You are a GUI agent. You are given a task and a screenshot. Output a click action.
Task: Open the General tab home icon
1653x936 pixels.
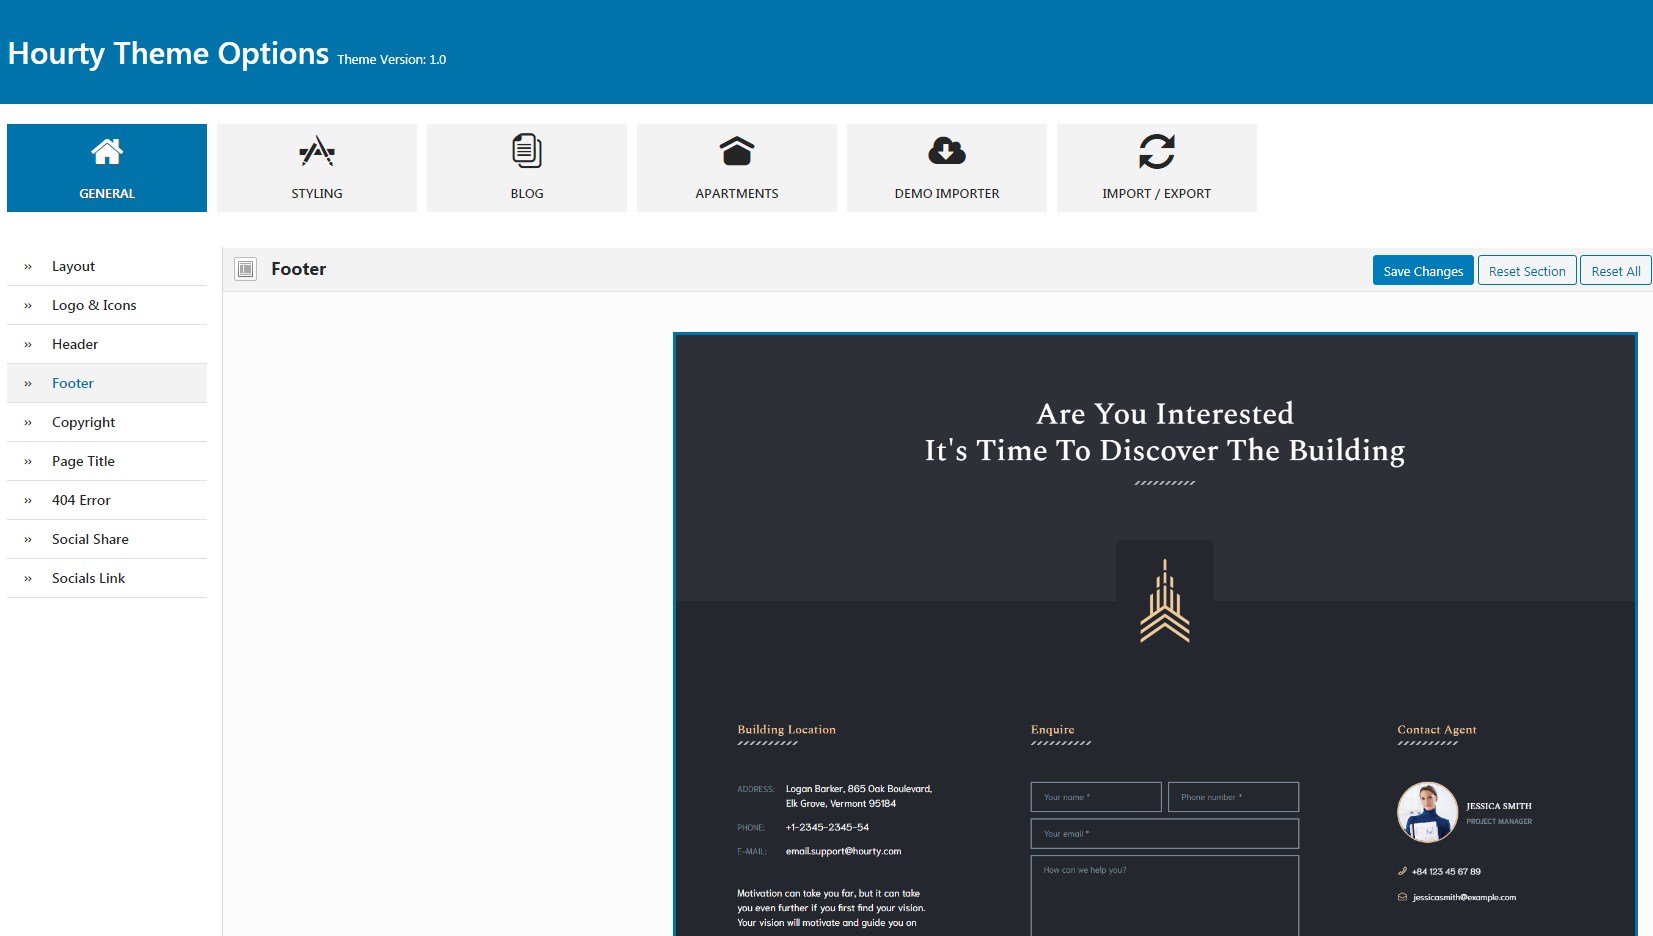click(107, 151)
